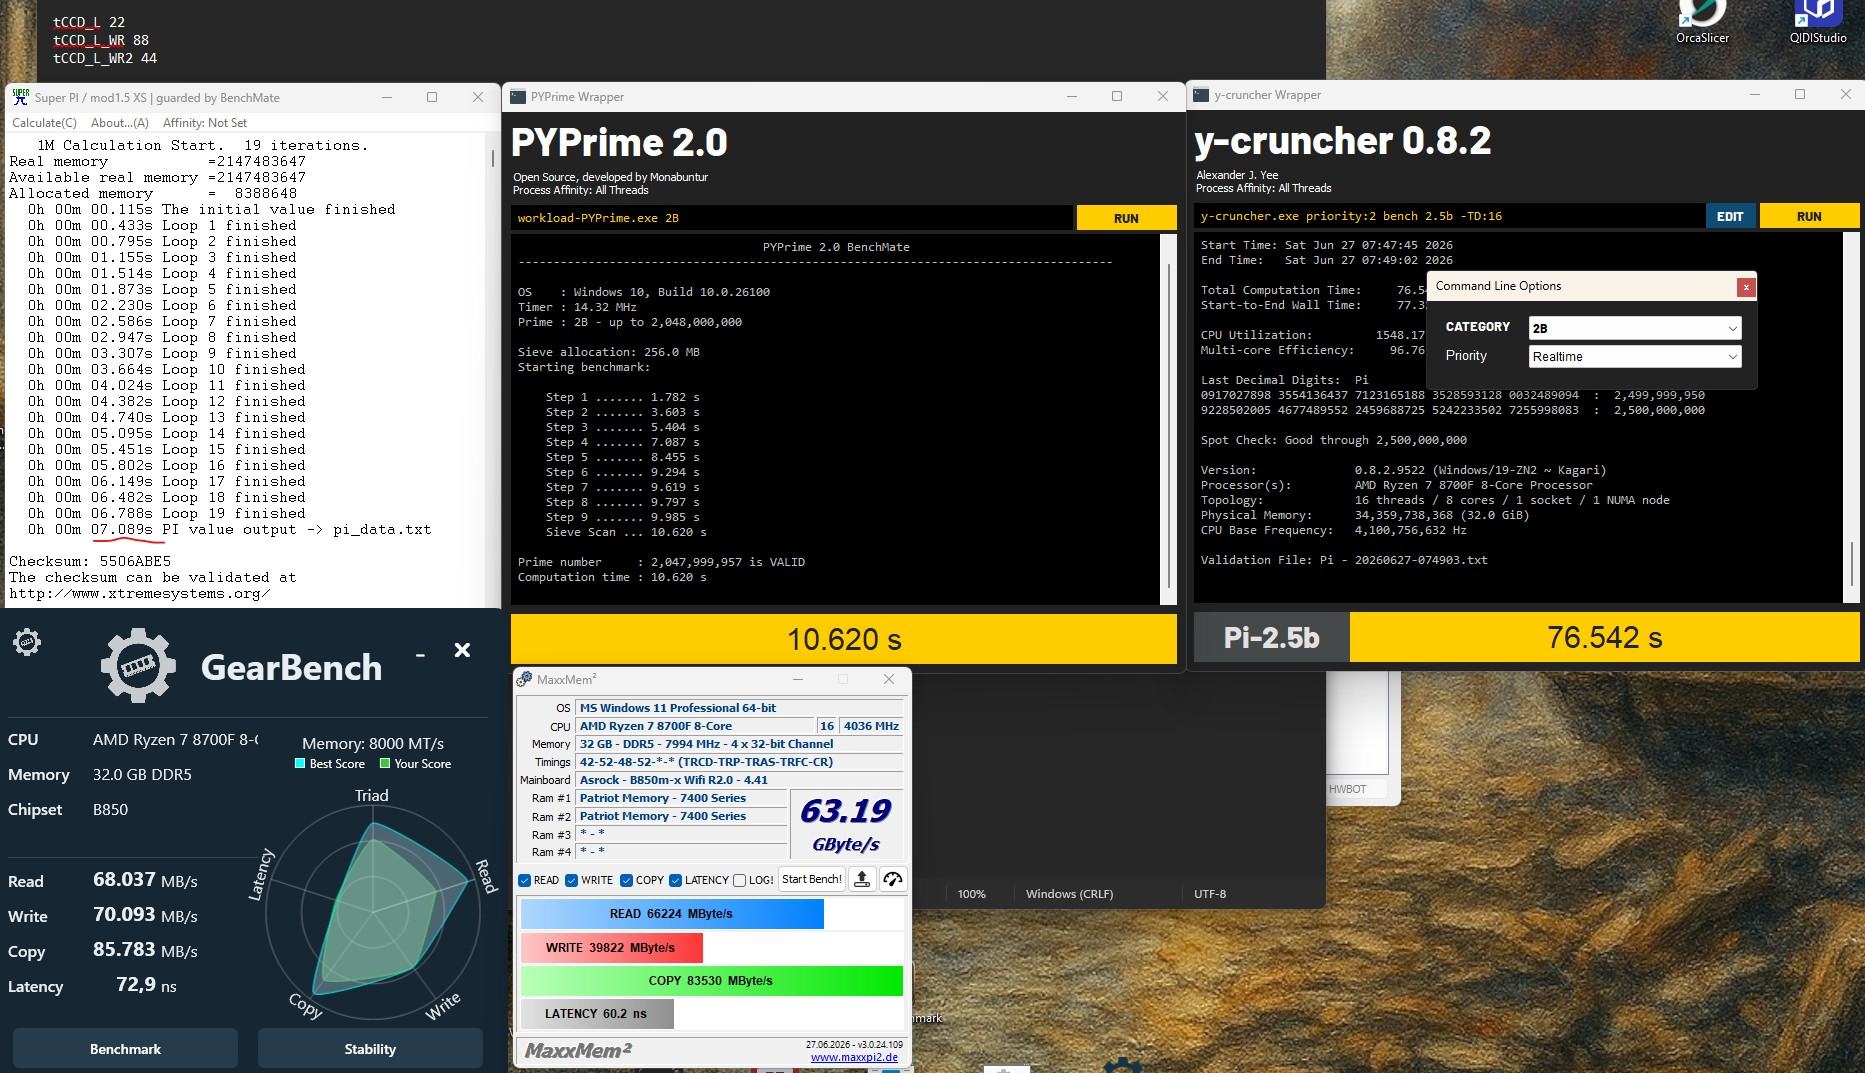Click GearBench Latency 72,9 ns value
Image resolution: width=1865 pixels, height=1073 pixels.
tap(146, 985)
